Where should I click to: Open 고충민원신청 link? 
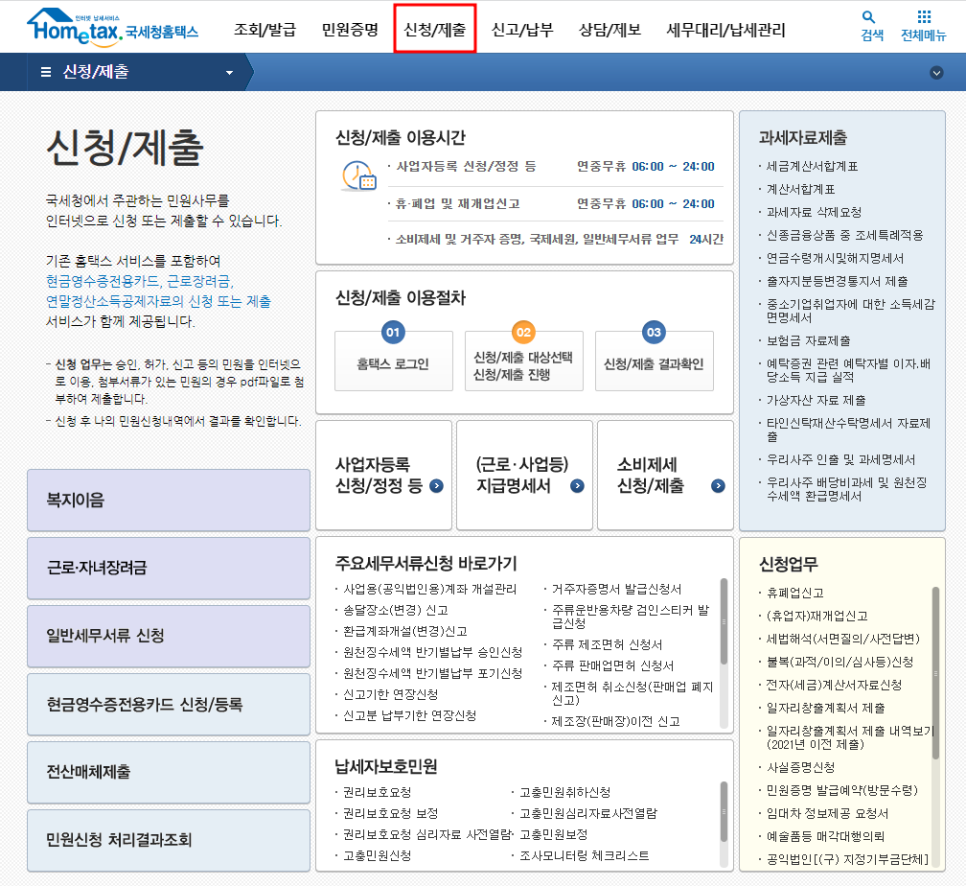[376, 855]
